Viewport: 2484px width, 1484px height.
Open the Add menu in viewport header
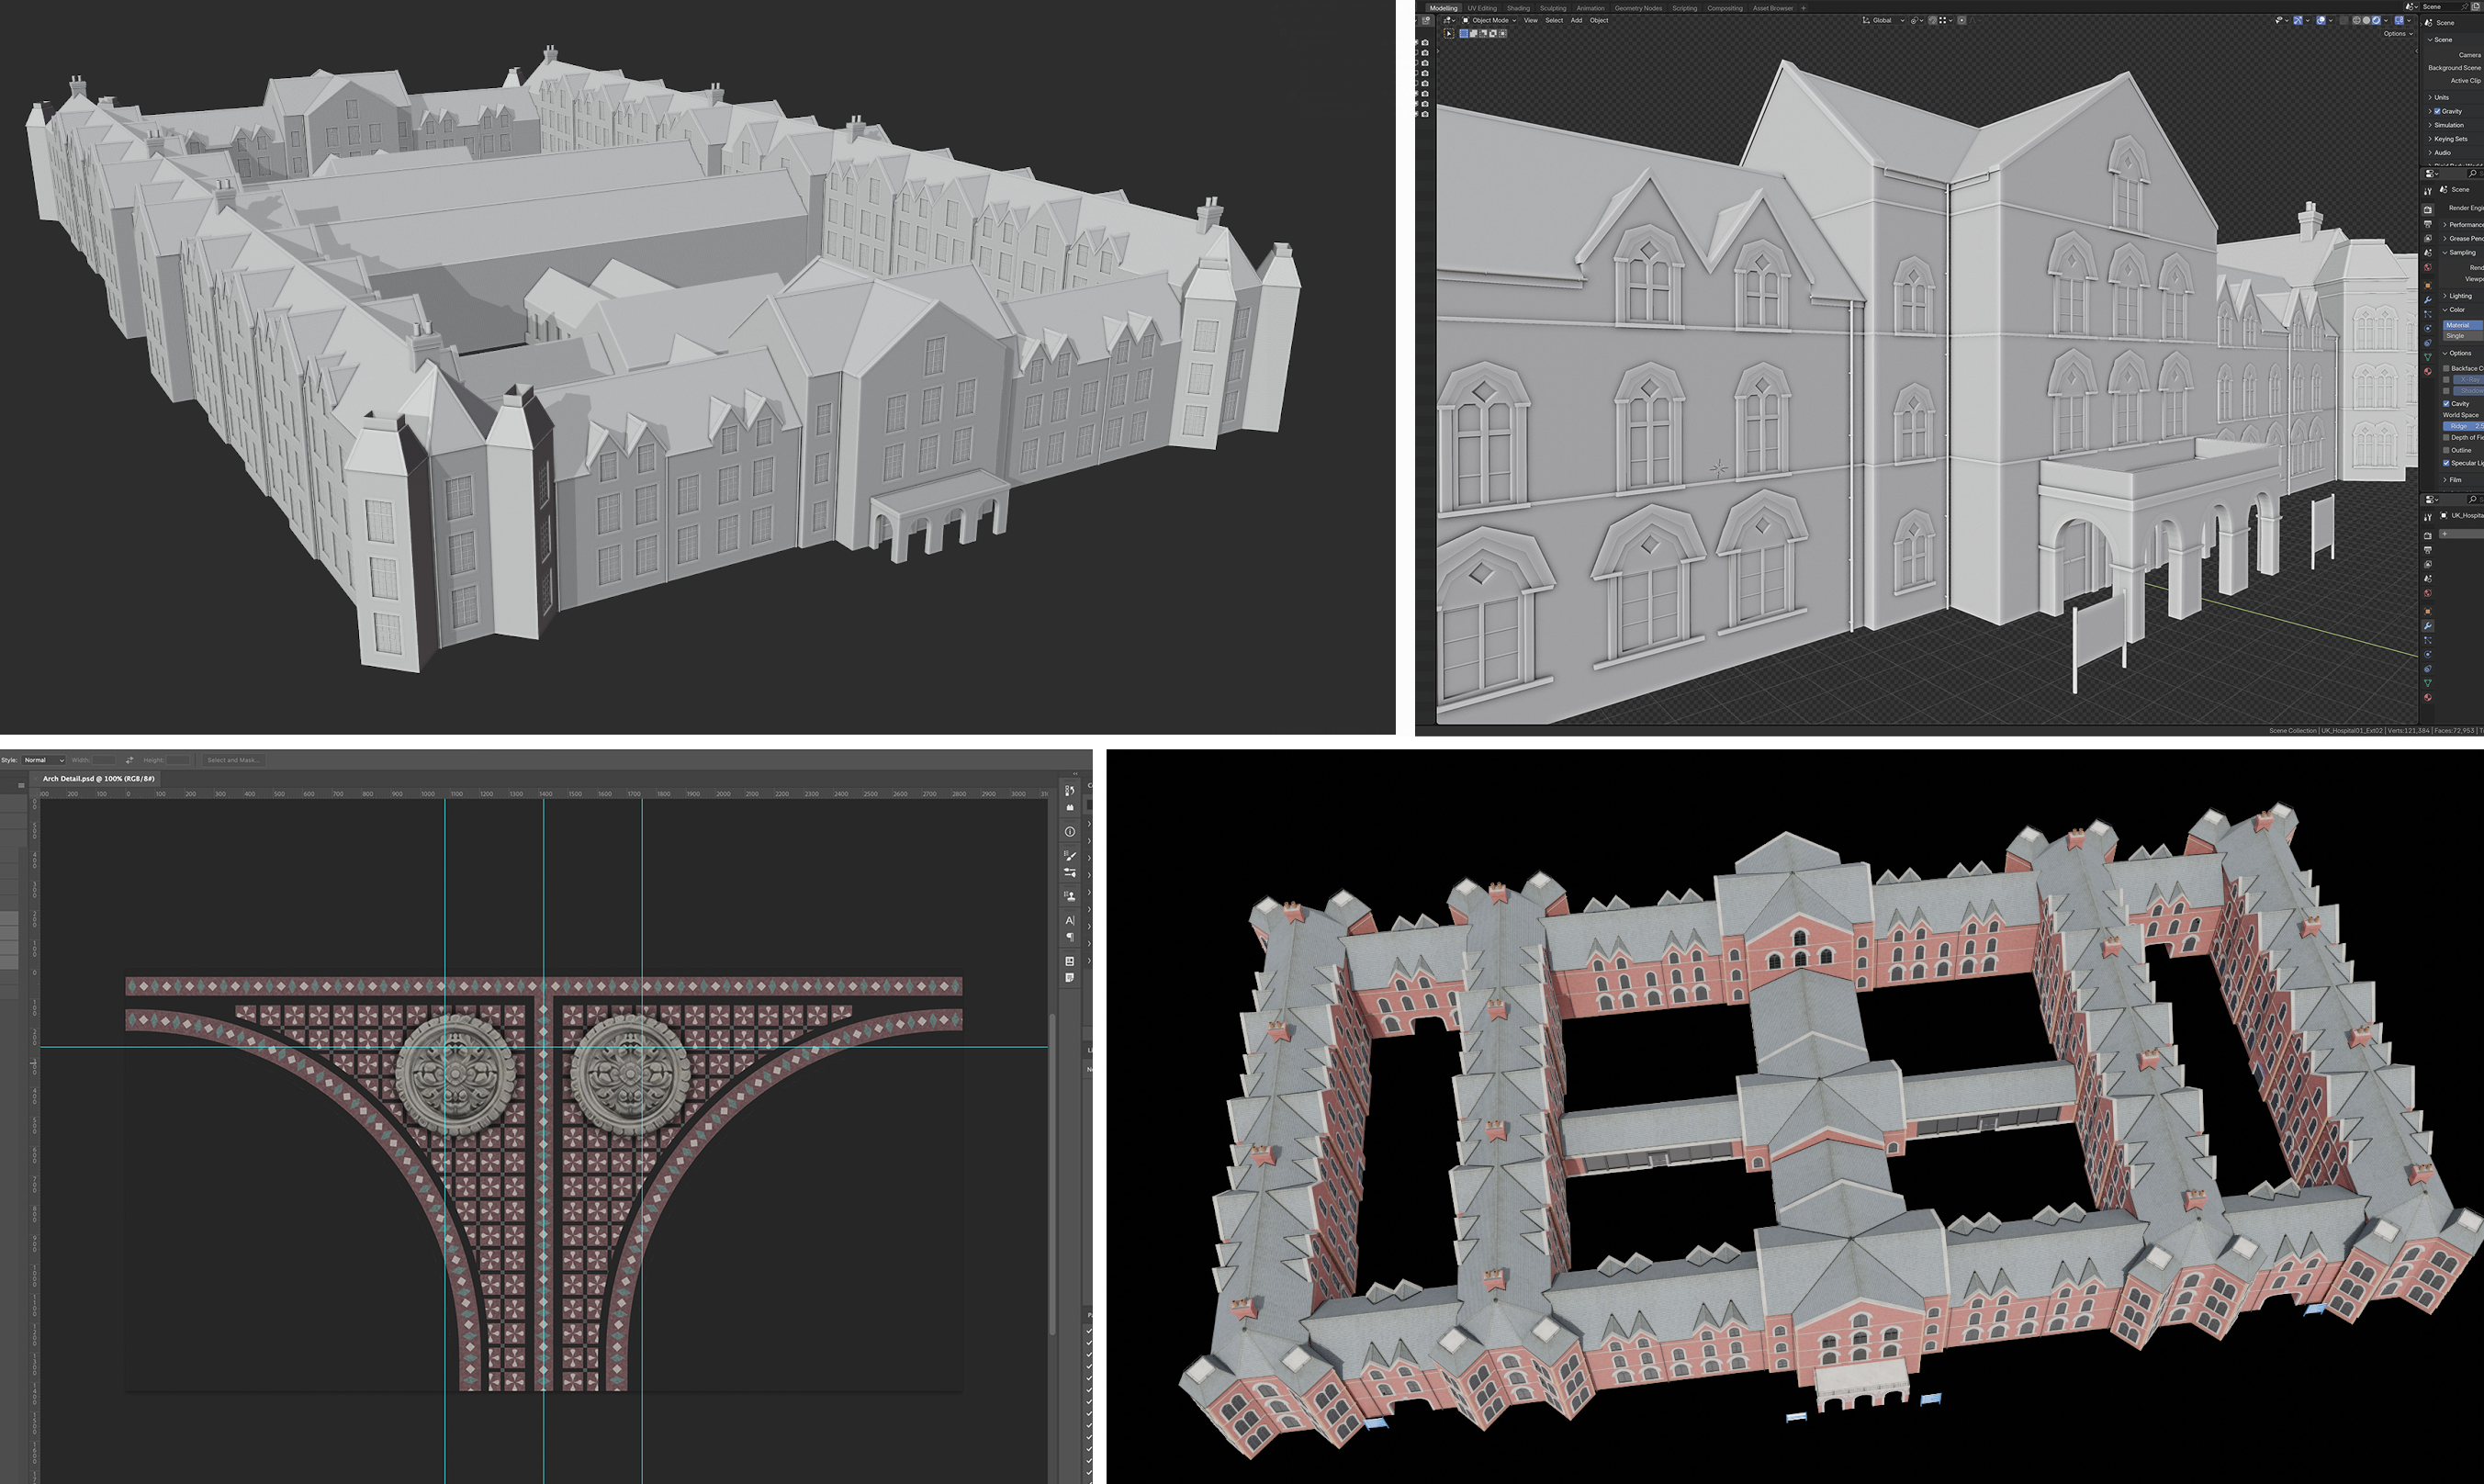tap(1576, 20)
